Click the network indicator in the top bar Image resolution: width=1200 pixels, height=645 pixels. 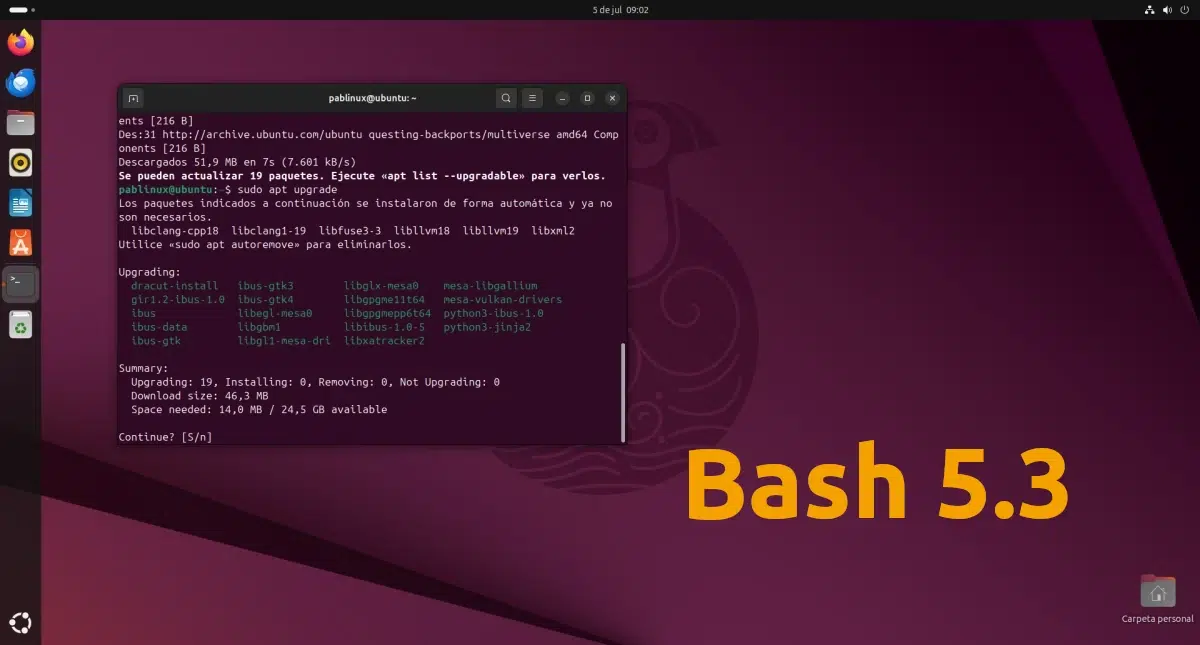point(1148,9)
